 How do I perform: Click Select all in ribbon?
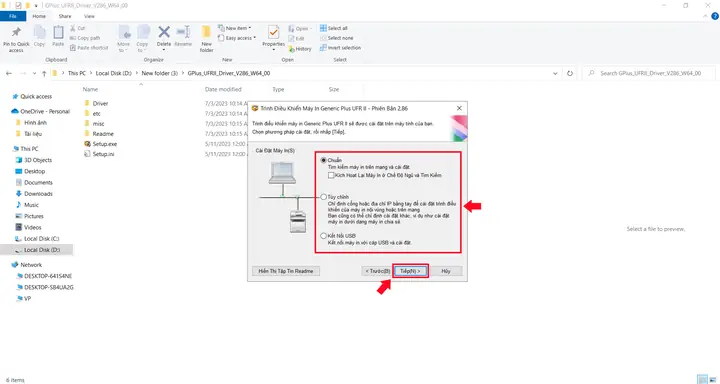point(334,28)
